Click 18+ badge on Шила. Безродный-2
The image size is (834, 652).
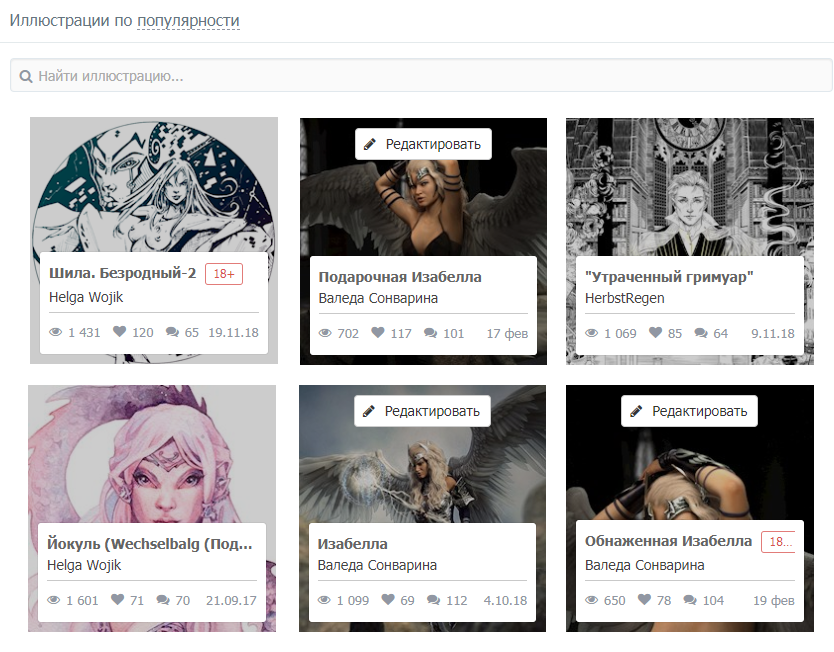click(x=224, y=274)
